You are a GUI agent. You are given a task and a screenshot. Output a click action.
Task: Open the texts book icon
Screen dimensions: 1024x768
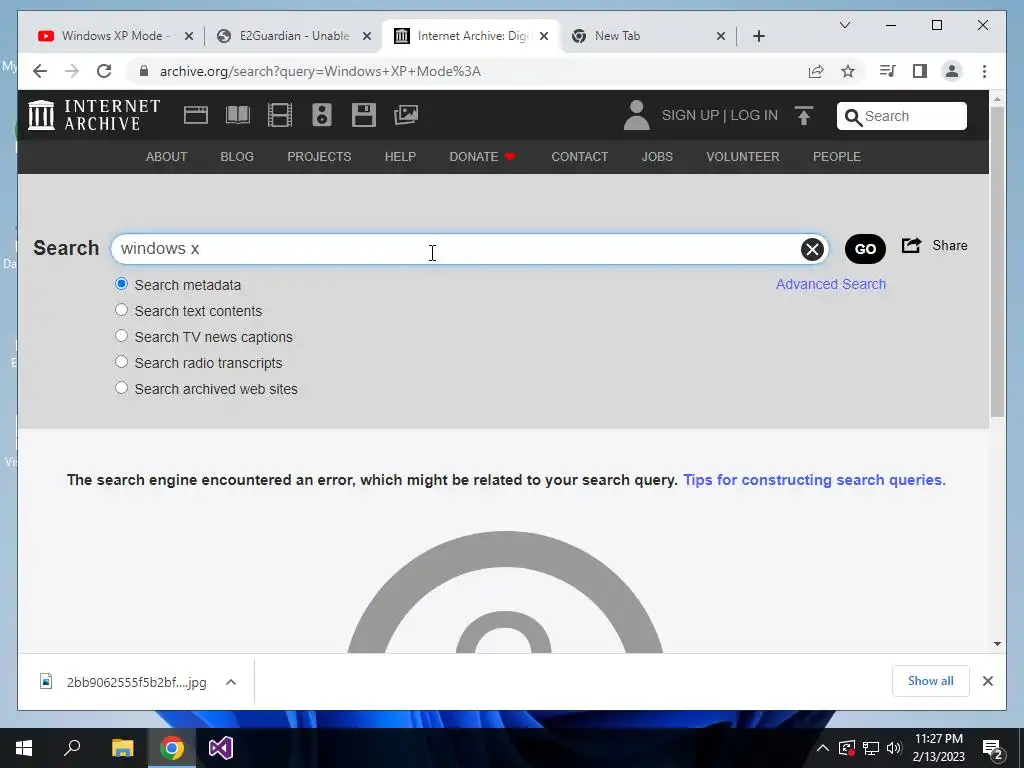click(238, 116)
